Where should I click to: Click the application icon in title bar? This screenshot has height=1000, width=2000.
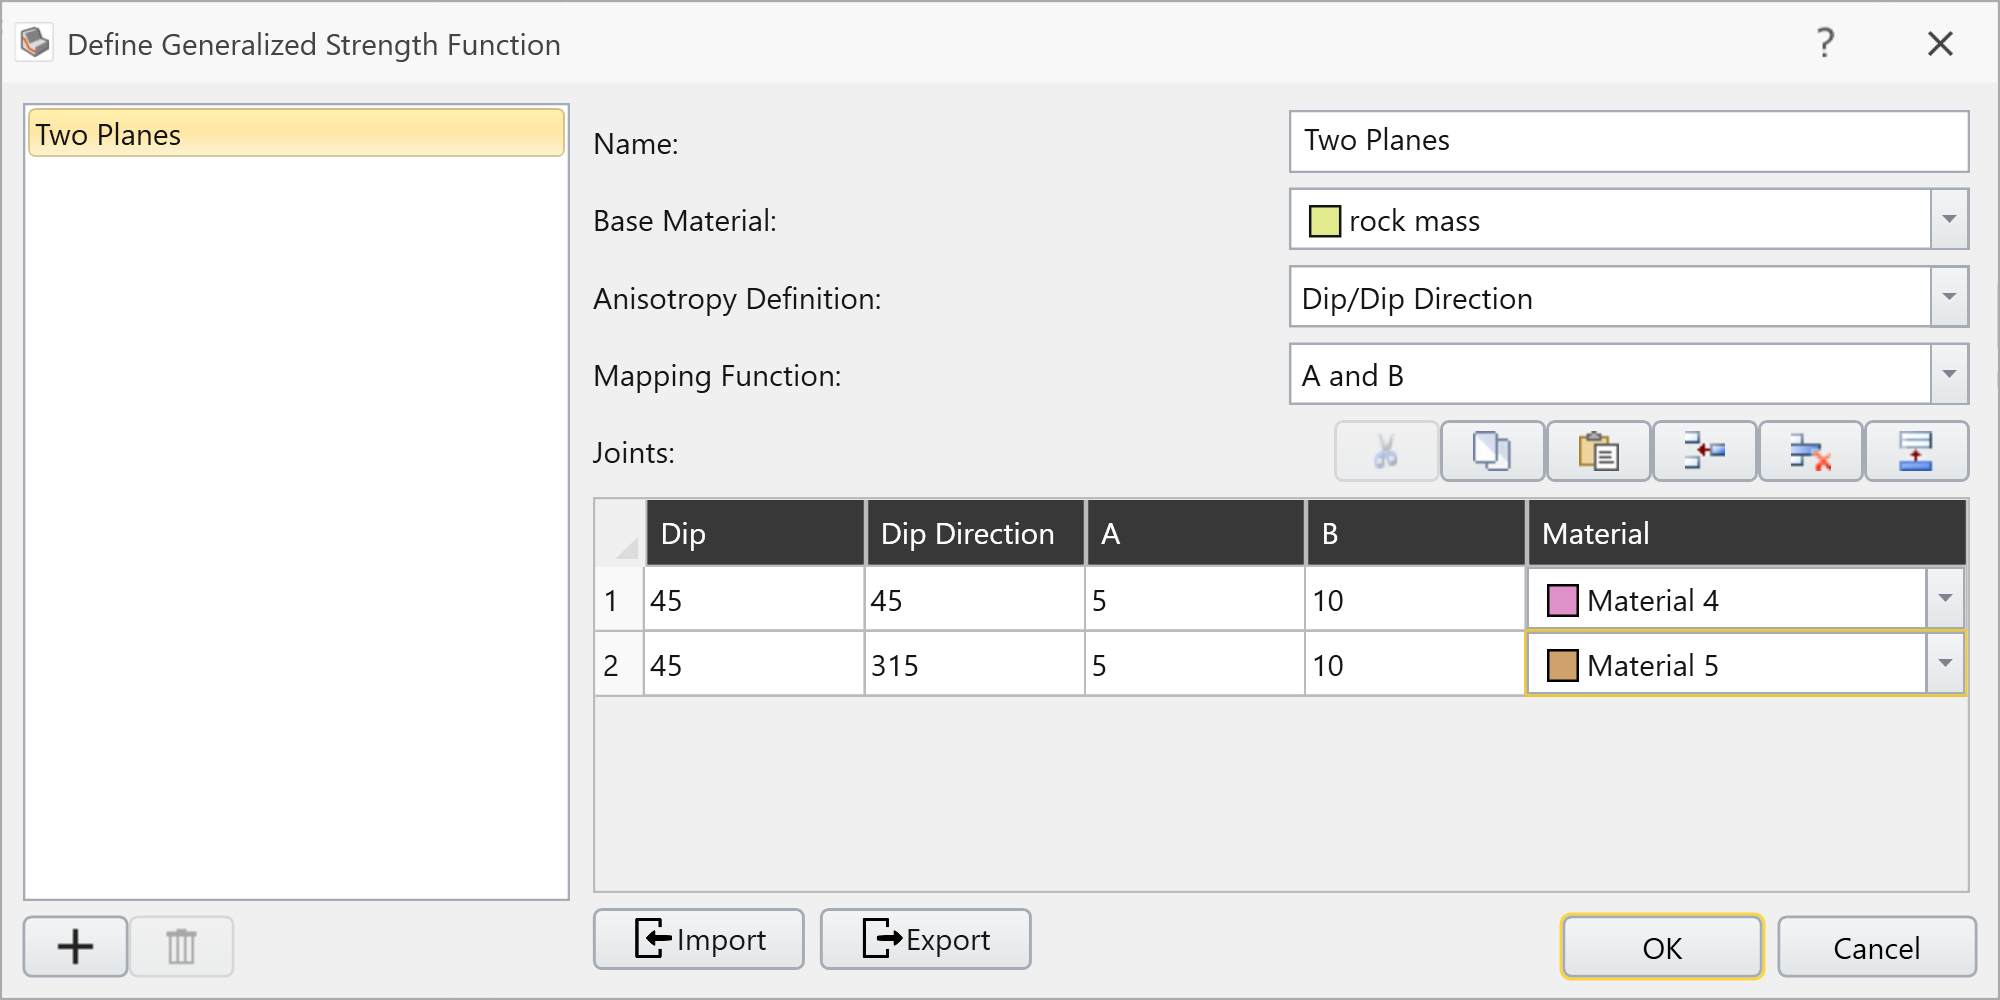(x=35, y=42)
